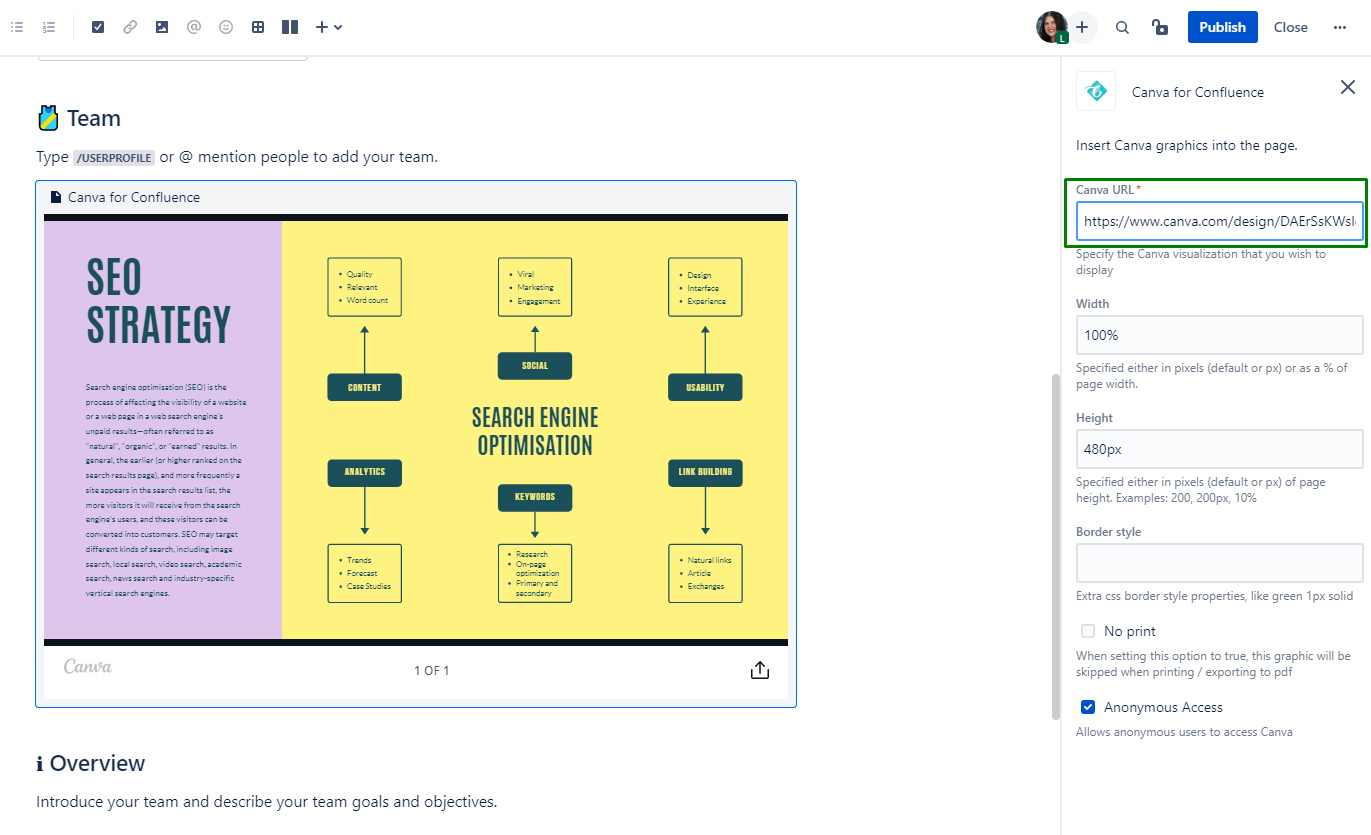Image resolution: width=1371 pixels, height=835 pixels.
Task: Select the numbered list option
Action: coord(49,27)
